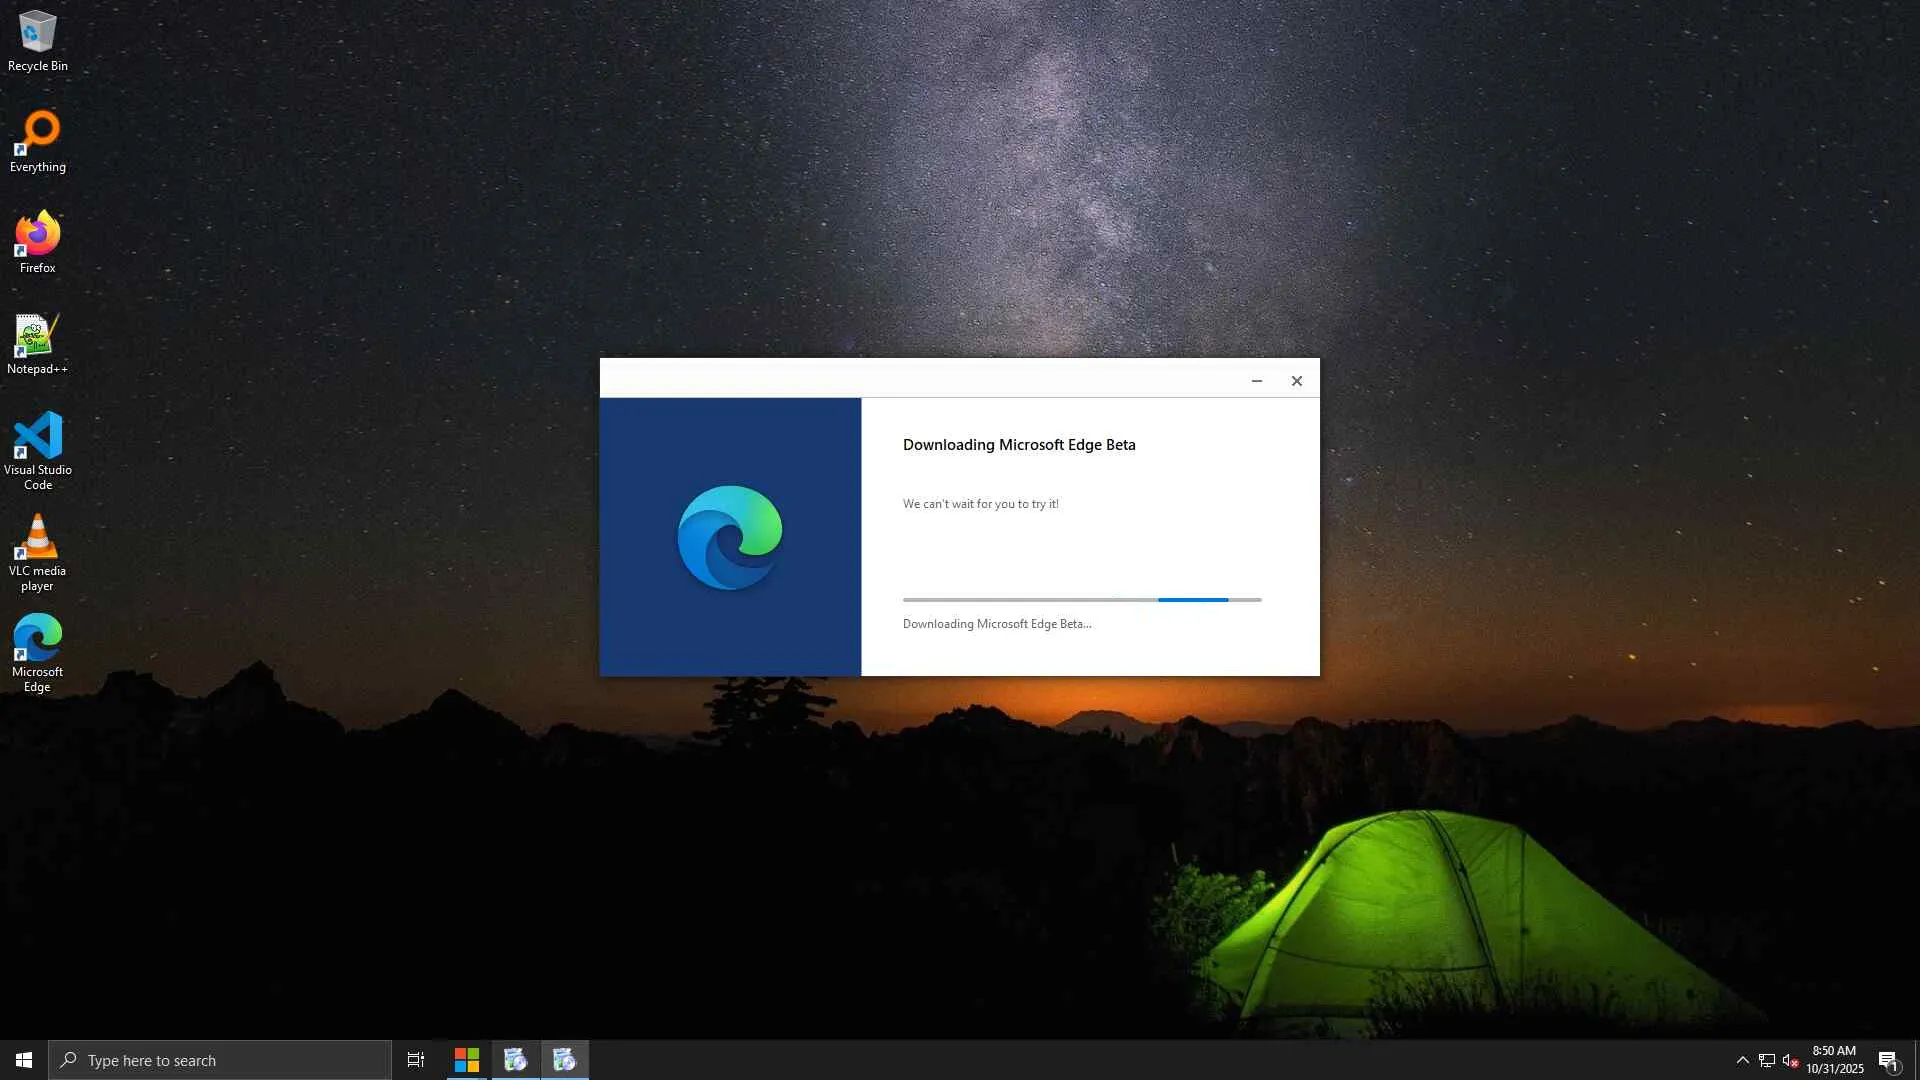1920x1080 pixels.
Task: Open the clock and date flyout
Action: coord(1834,1060)
